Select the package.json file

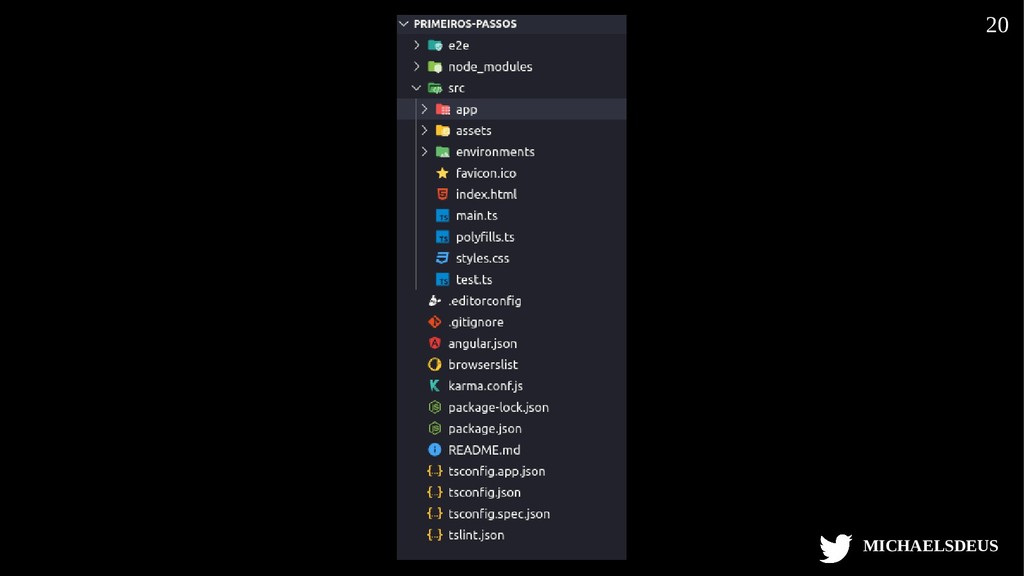[484, 429]
